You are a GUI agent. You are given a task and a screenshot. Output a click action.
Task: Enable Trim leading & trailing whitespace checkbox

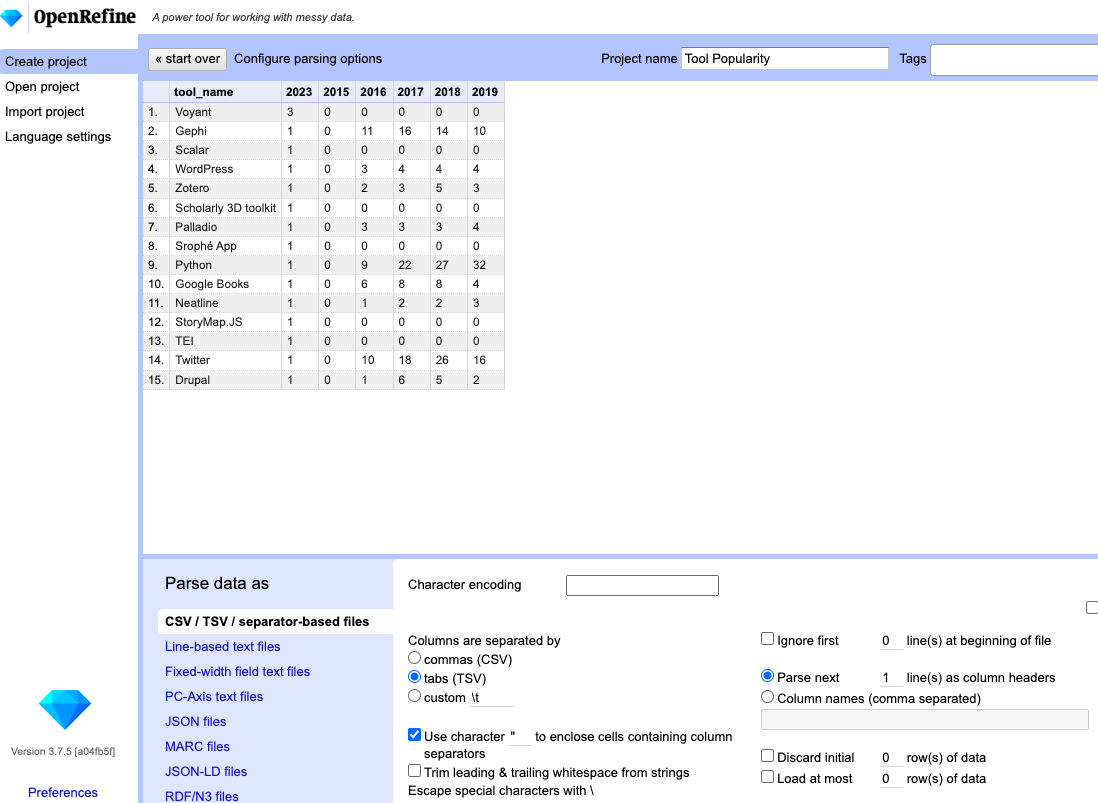(415, 771)
